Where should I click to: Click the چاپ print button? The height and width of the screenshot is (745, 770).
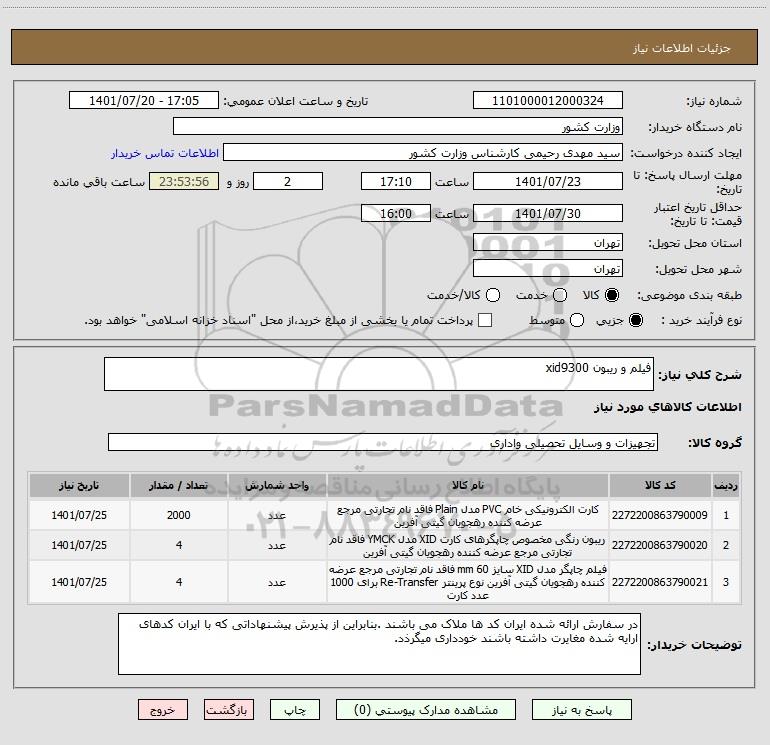pos(295,710)
